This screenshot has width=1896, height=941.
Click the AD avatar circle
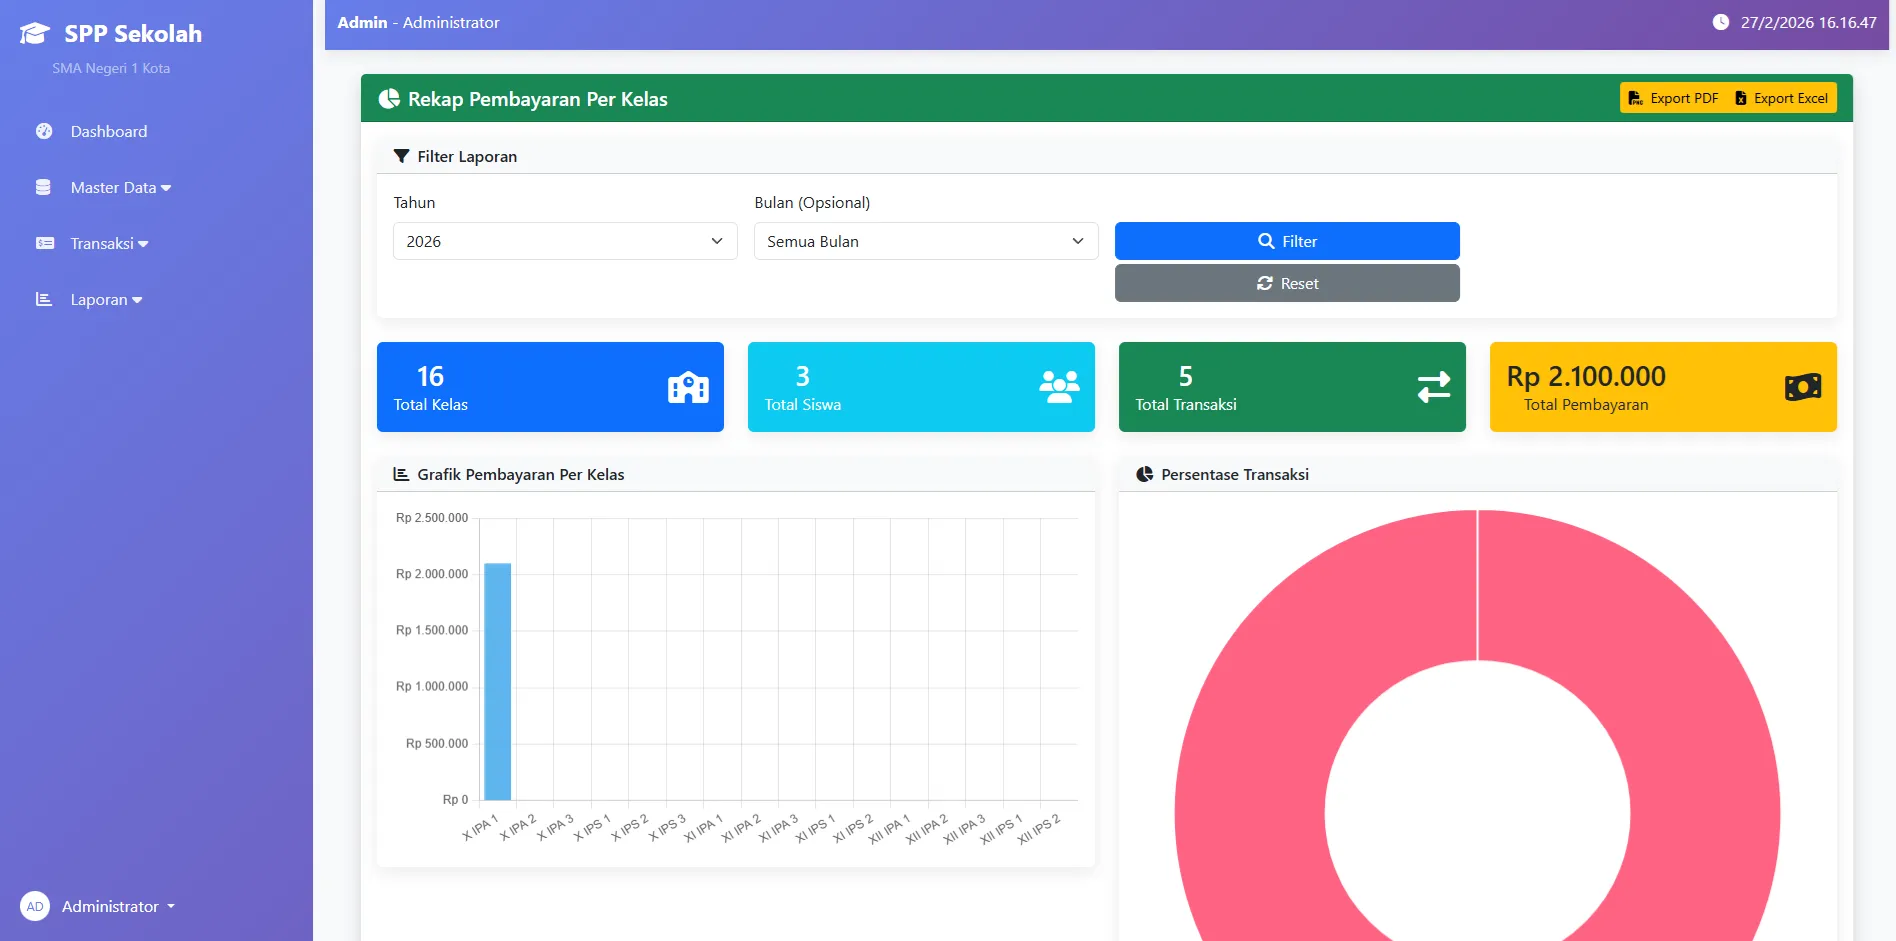pyautogui.click(x=35, y=906)
